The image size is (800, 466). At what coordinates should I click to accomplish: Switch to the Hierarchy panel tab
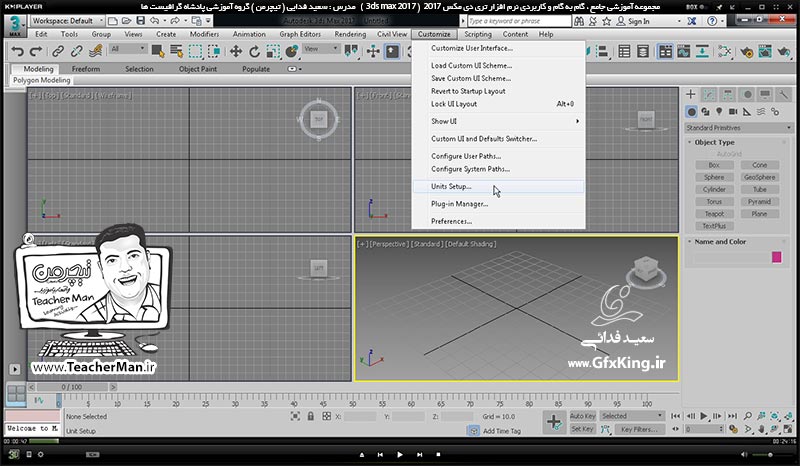click(x=728, y=94)
